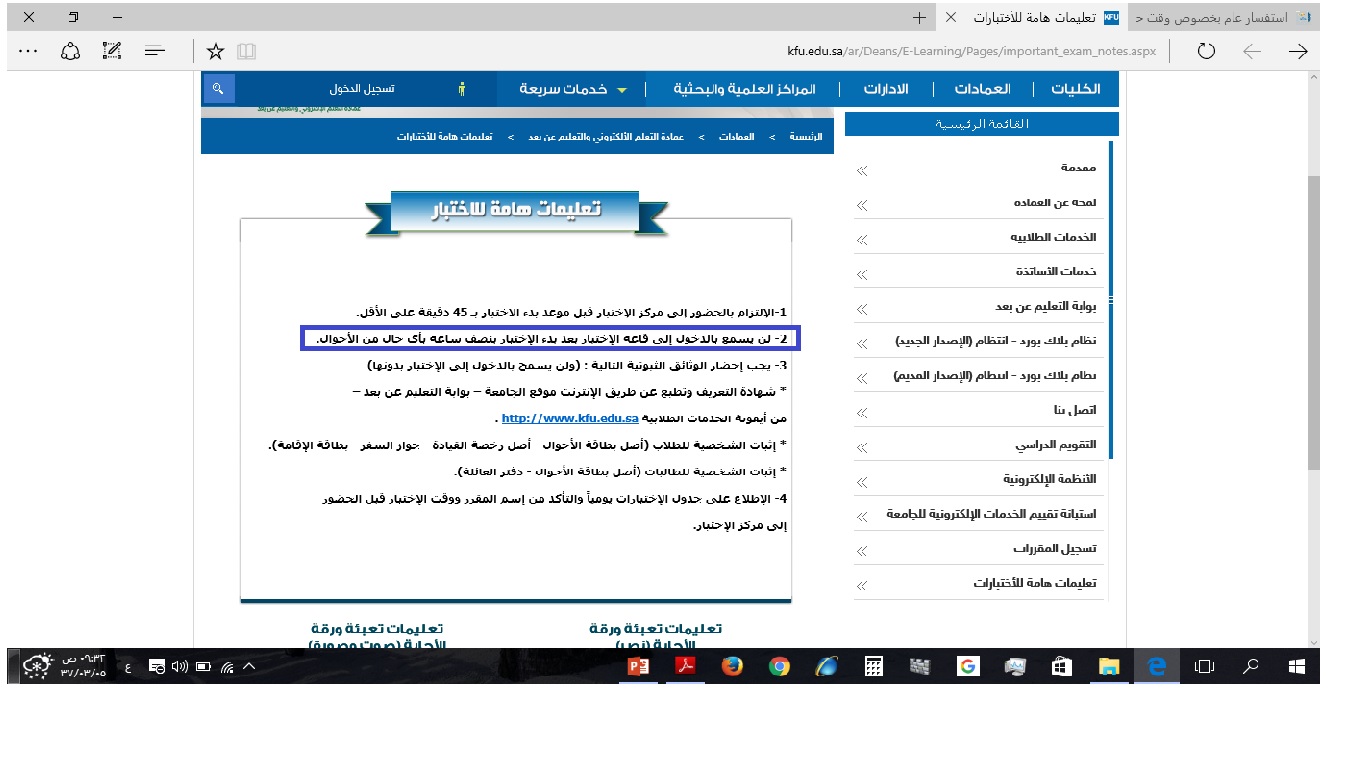Click the accessibility person icon
The height and width of the screenshot is (768, 1366).
tap(461, 89)
